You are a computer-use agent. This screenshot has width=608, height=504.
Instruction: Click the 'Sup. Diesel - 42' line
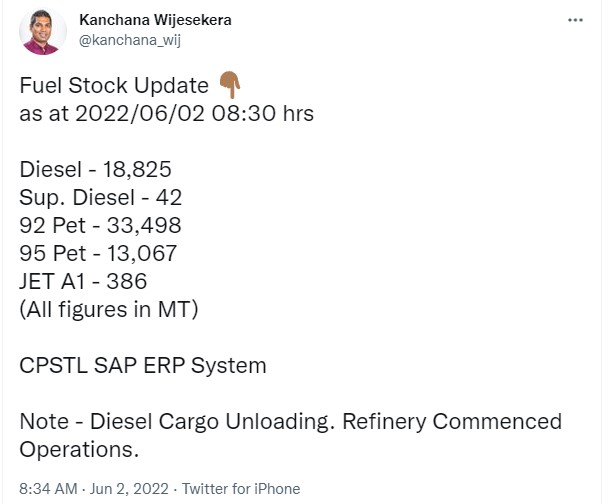[x=100, y=197]
